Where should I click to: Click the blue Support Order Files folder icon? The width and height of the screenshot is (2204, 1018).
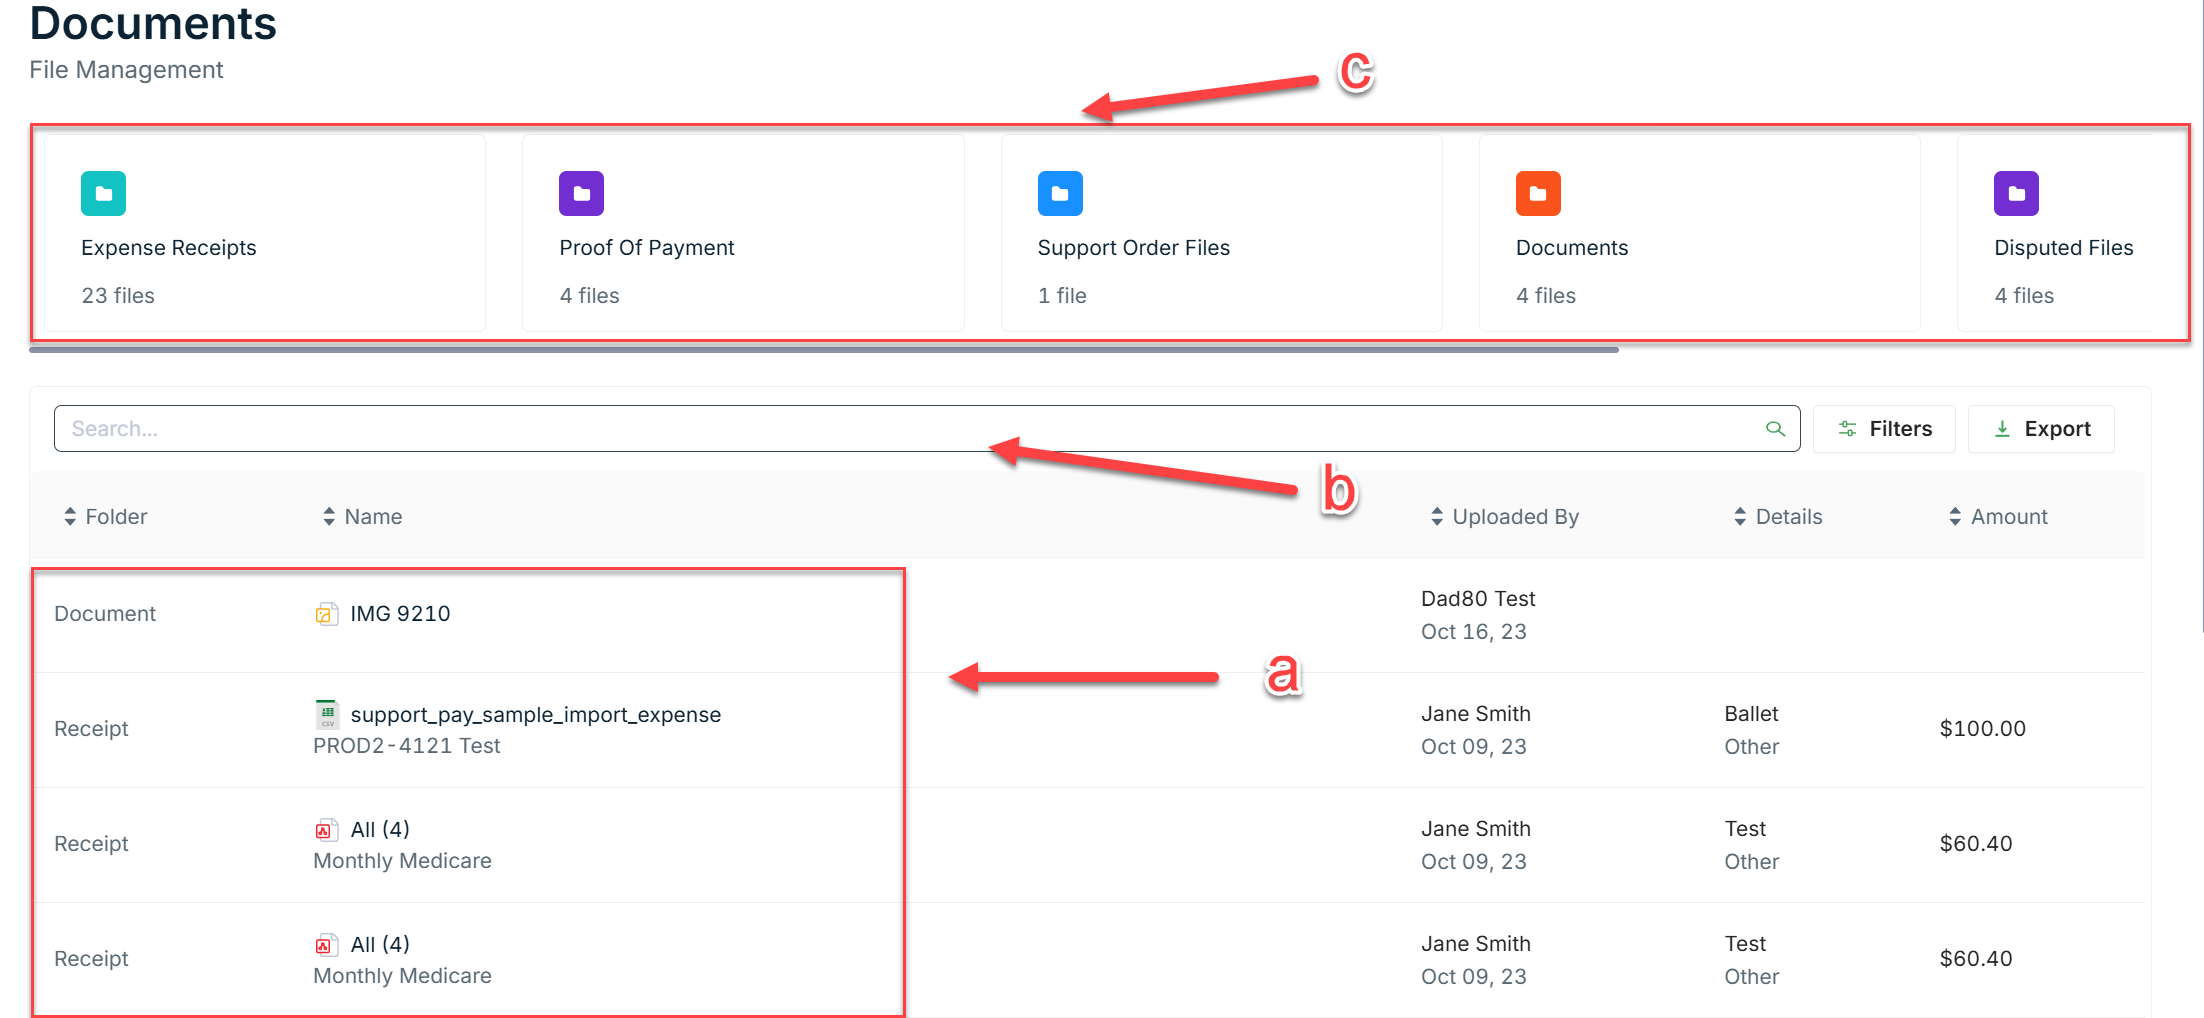pos(1060,194)
